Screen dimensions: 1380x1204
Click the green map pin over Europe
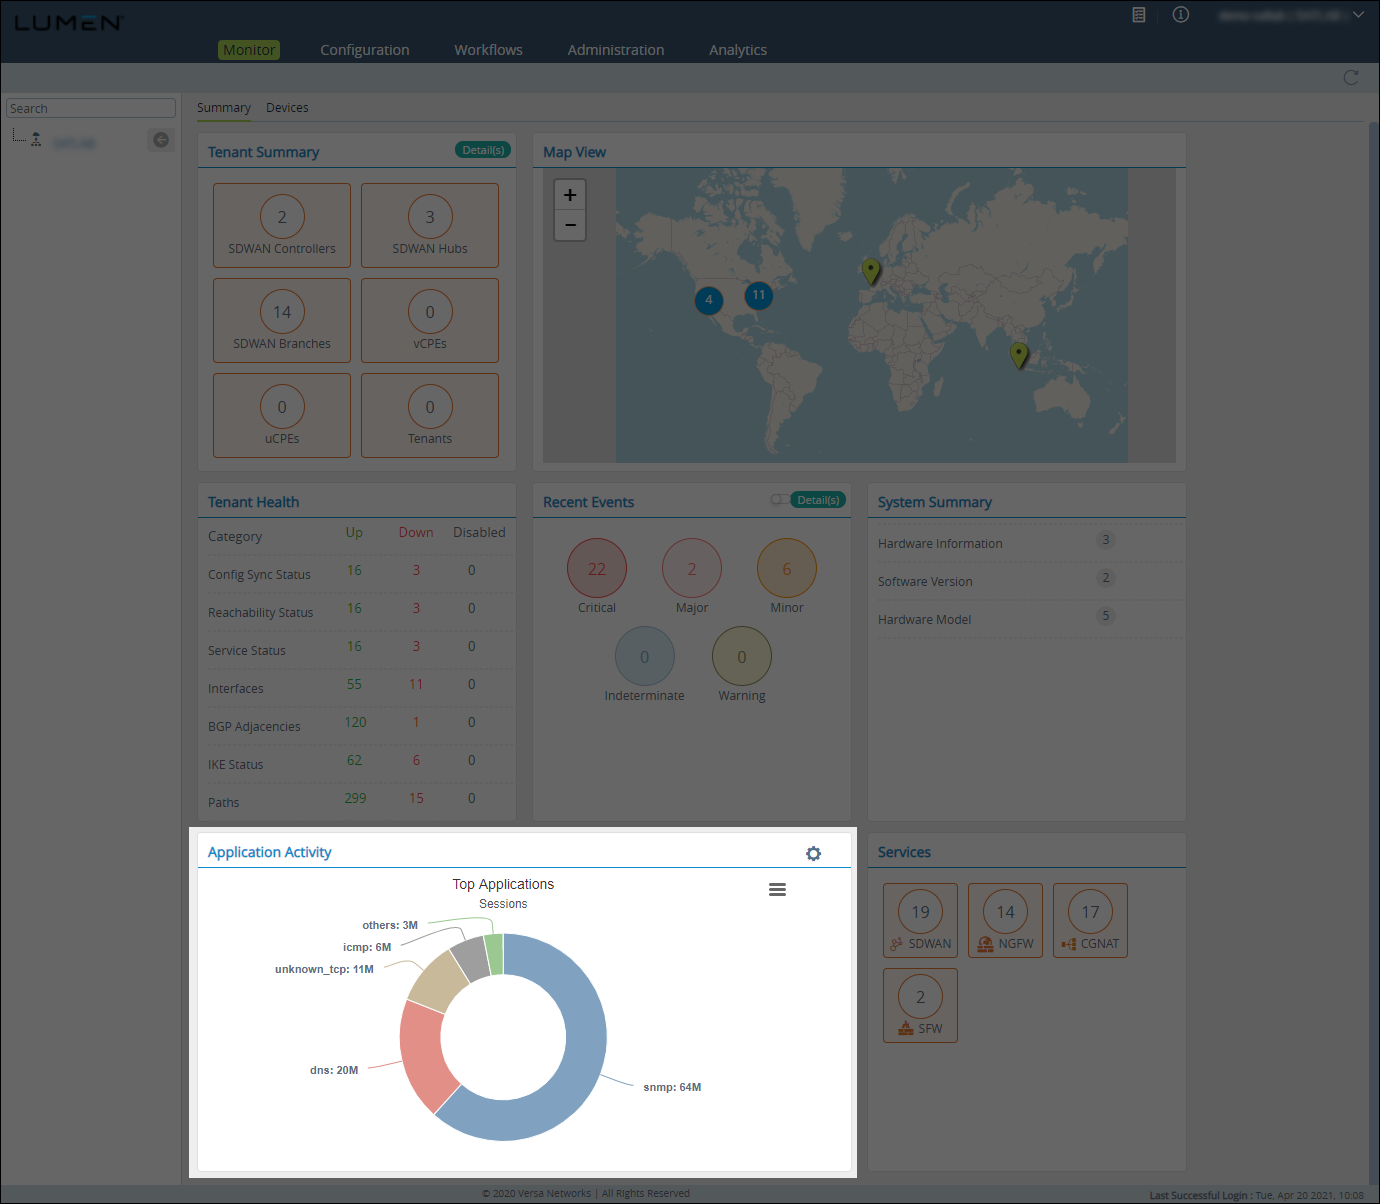pos(871,270)
